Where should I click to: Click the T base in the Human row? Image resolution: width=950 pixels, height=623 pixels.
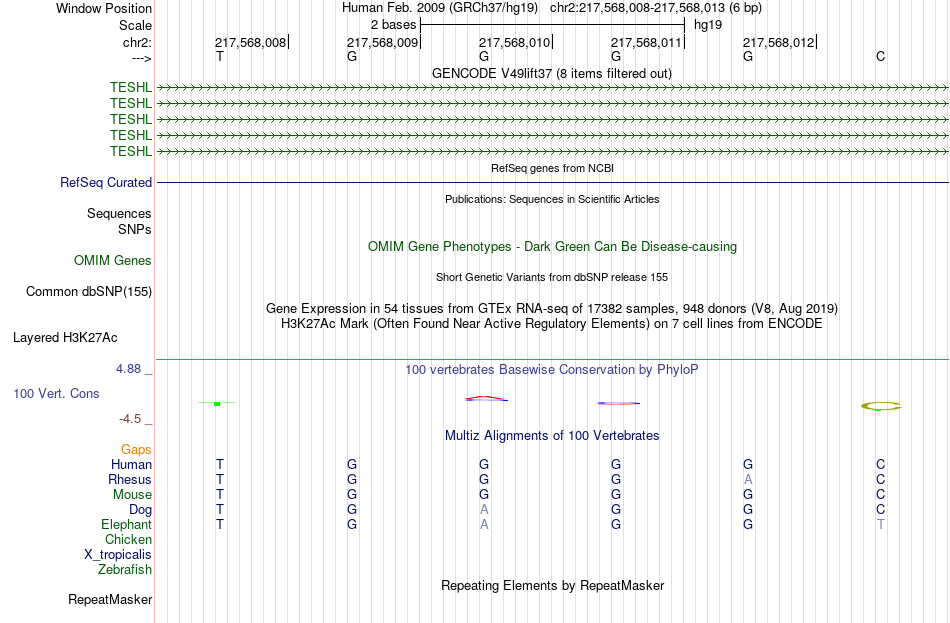(219, 465)
